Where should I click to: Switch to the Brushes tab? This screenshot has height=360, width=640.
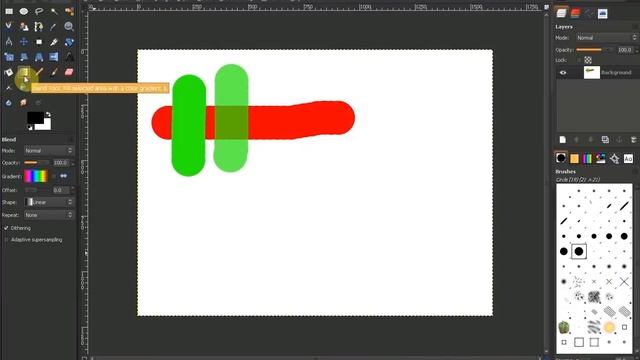coord(561,158)
